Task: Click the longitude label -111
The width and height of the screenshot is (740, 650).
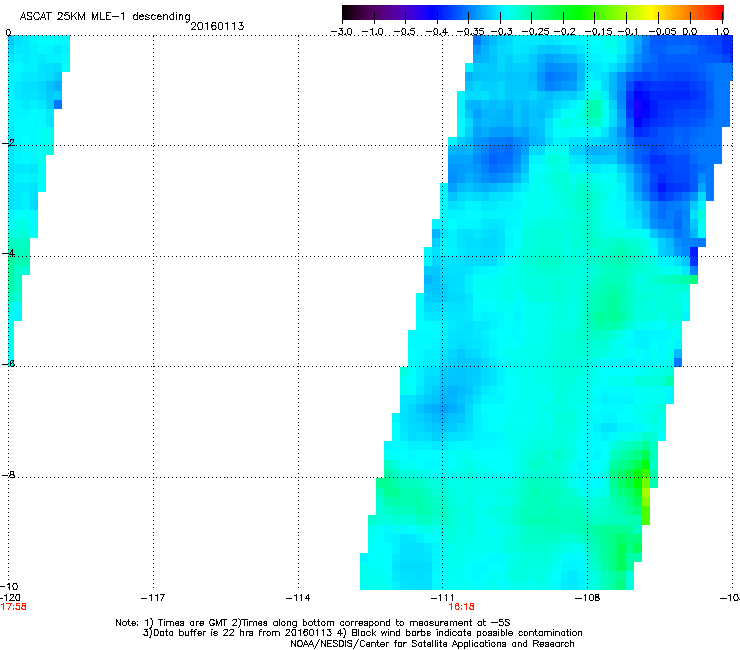Action: (443, 598)
